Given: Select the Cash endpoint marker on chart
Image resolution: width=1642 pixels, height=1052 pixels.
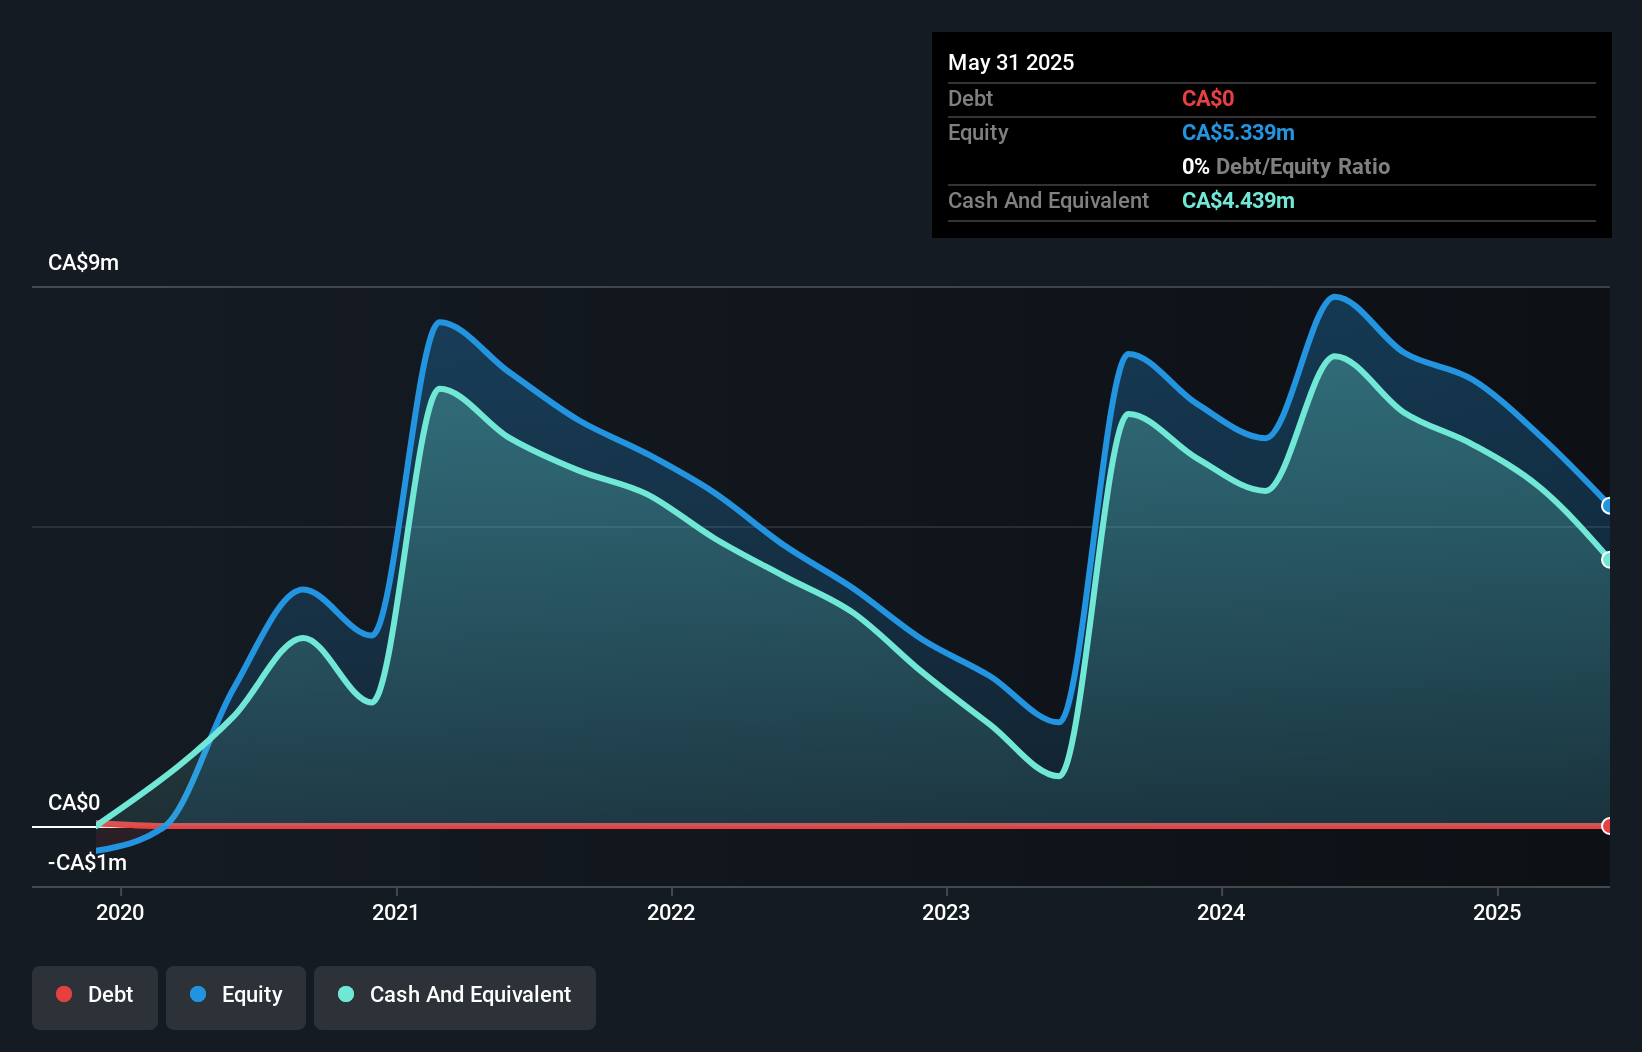Looking at the screenshot, I should [x=1608, y=560].
